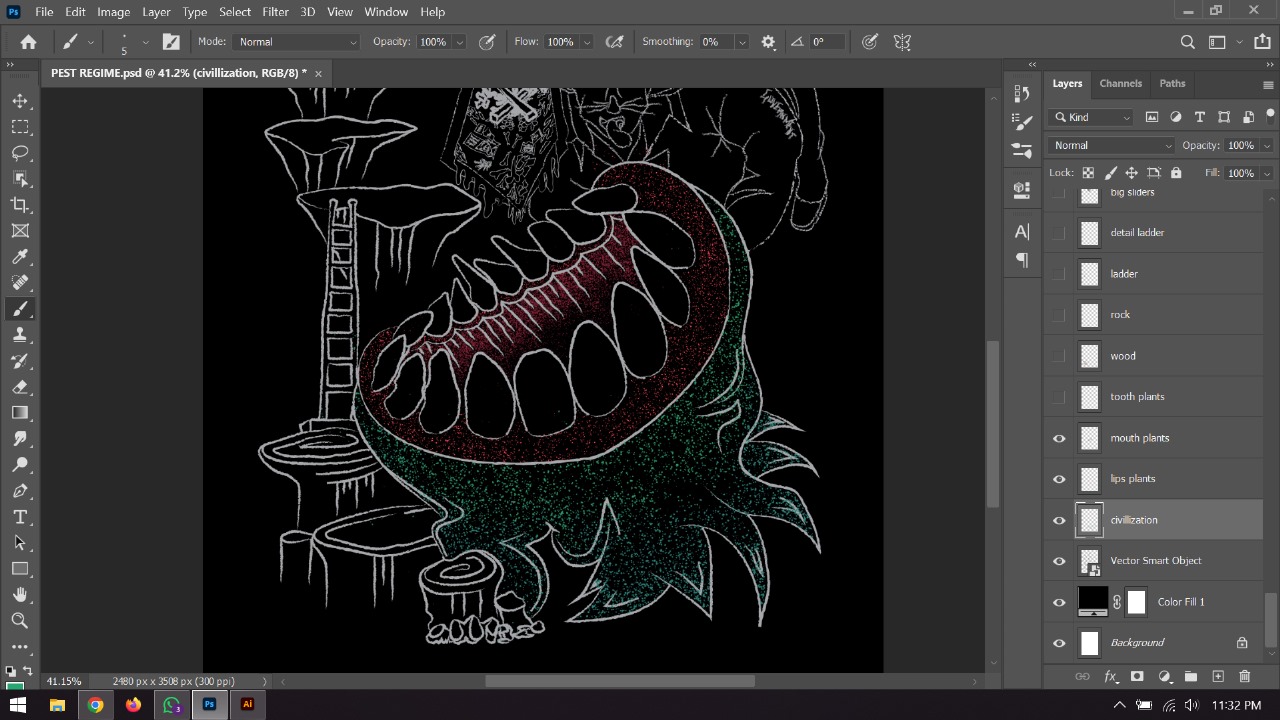Open the brush preset picker arrow
Screen dimensions: 1280x720
pyautogui.click(x=145, y=42)
